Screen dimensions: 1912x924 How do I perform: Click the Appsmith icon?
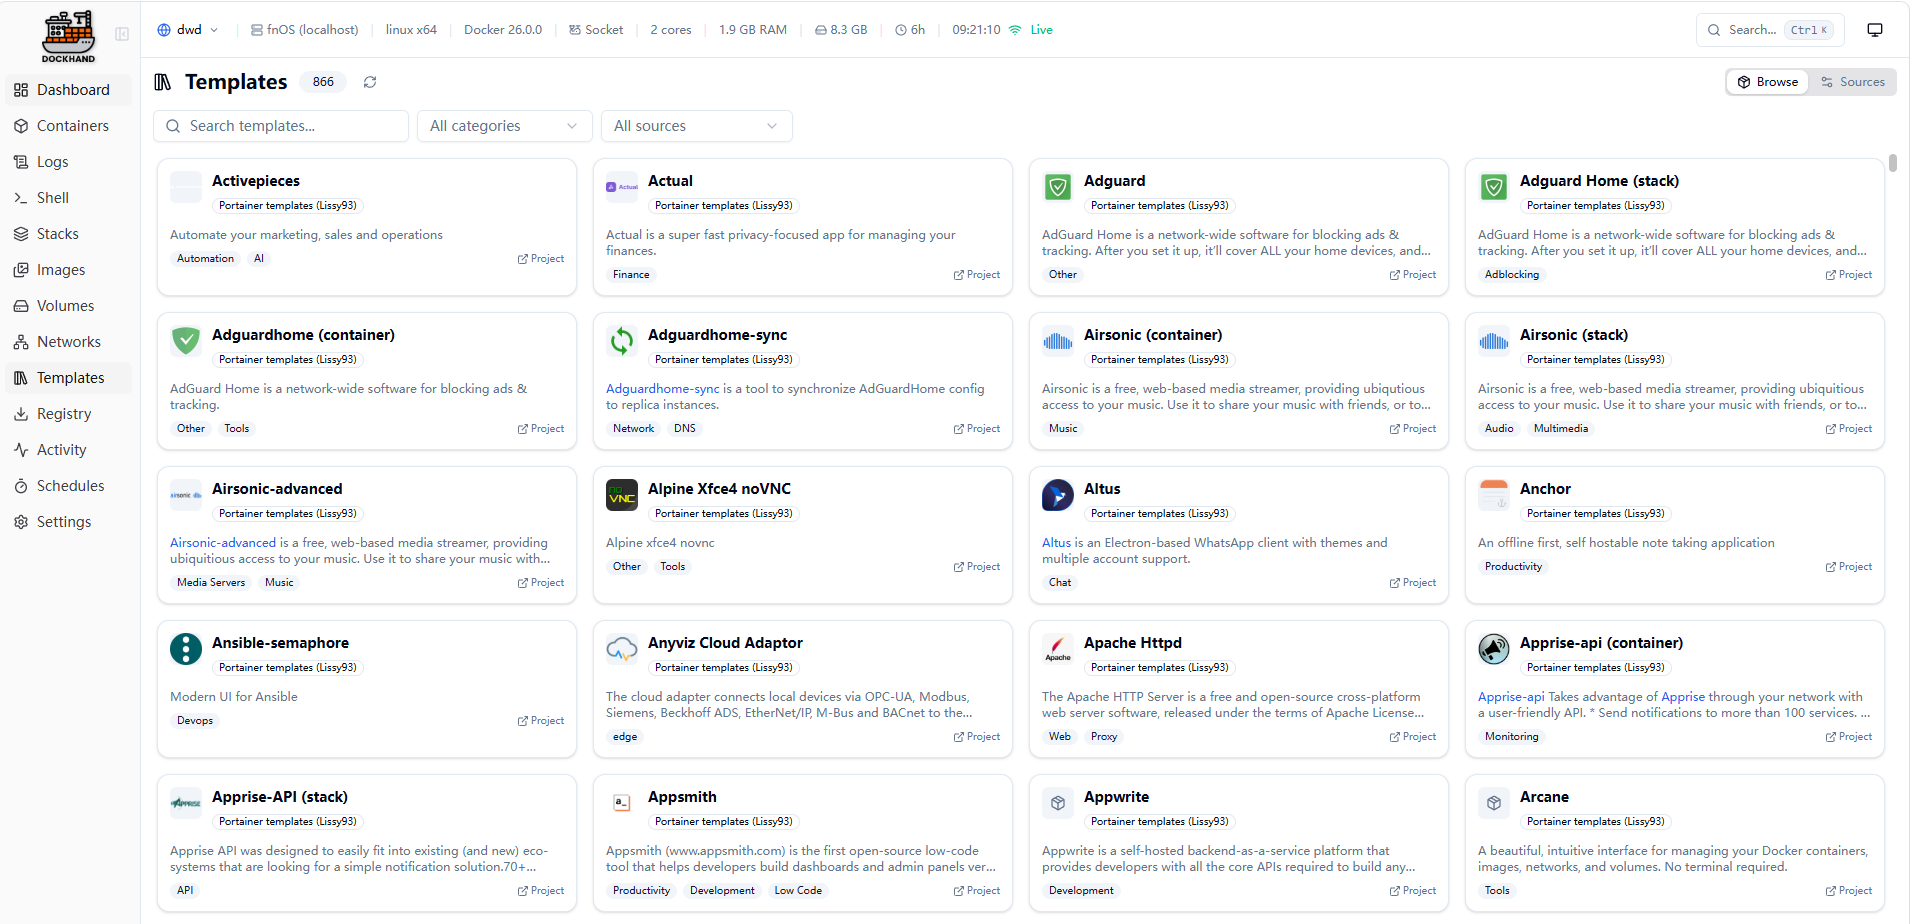pos(622,803)
